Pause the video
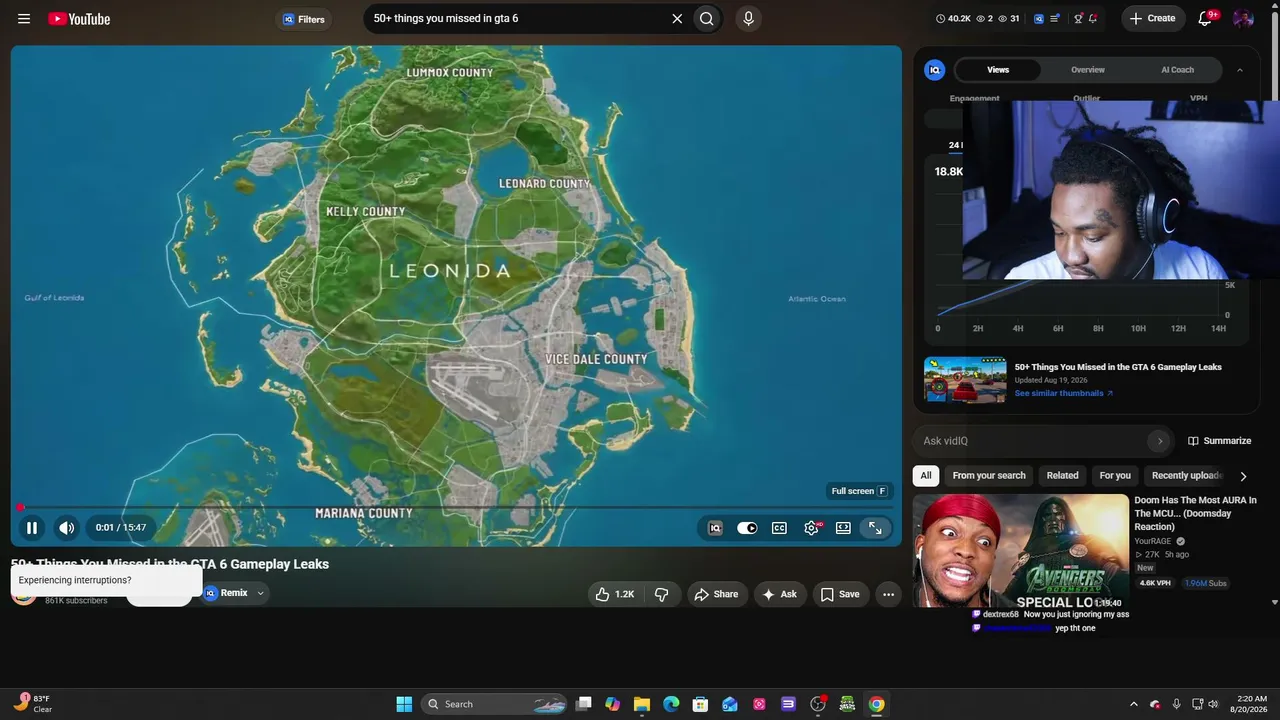This screenshot has width=1280, height=720. [x=32, y=528]
